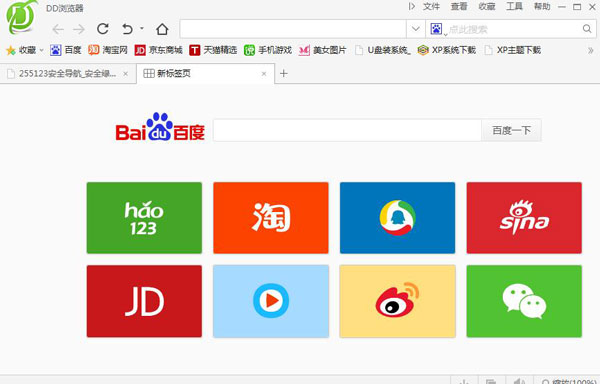Open the Tencent QQ blue tile
Image resolution: width=600 pixels, height=384 pixels.
398,218
